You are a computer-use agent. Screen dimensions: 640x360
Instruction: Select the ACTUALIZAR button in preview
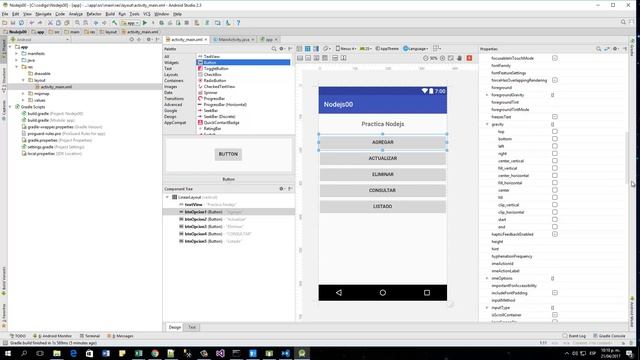point(382,158)
